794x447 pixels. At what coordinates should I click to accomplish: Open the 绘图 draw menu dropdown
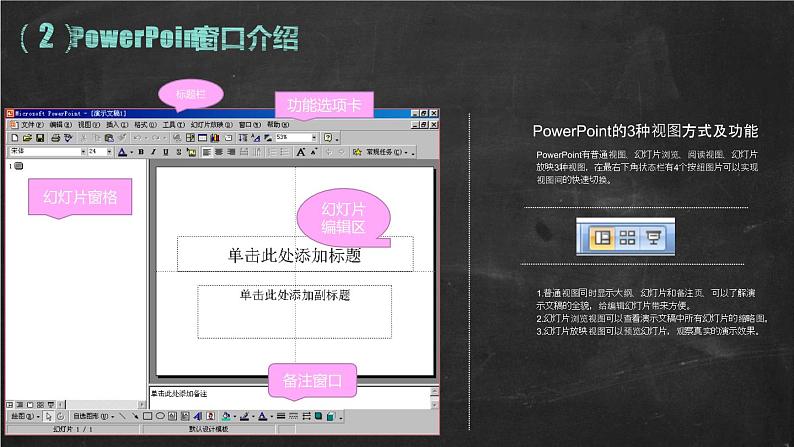[x=25, y=416]
